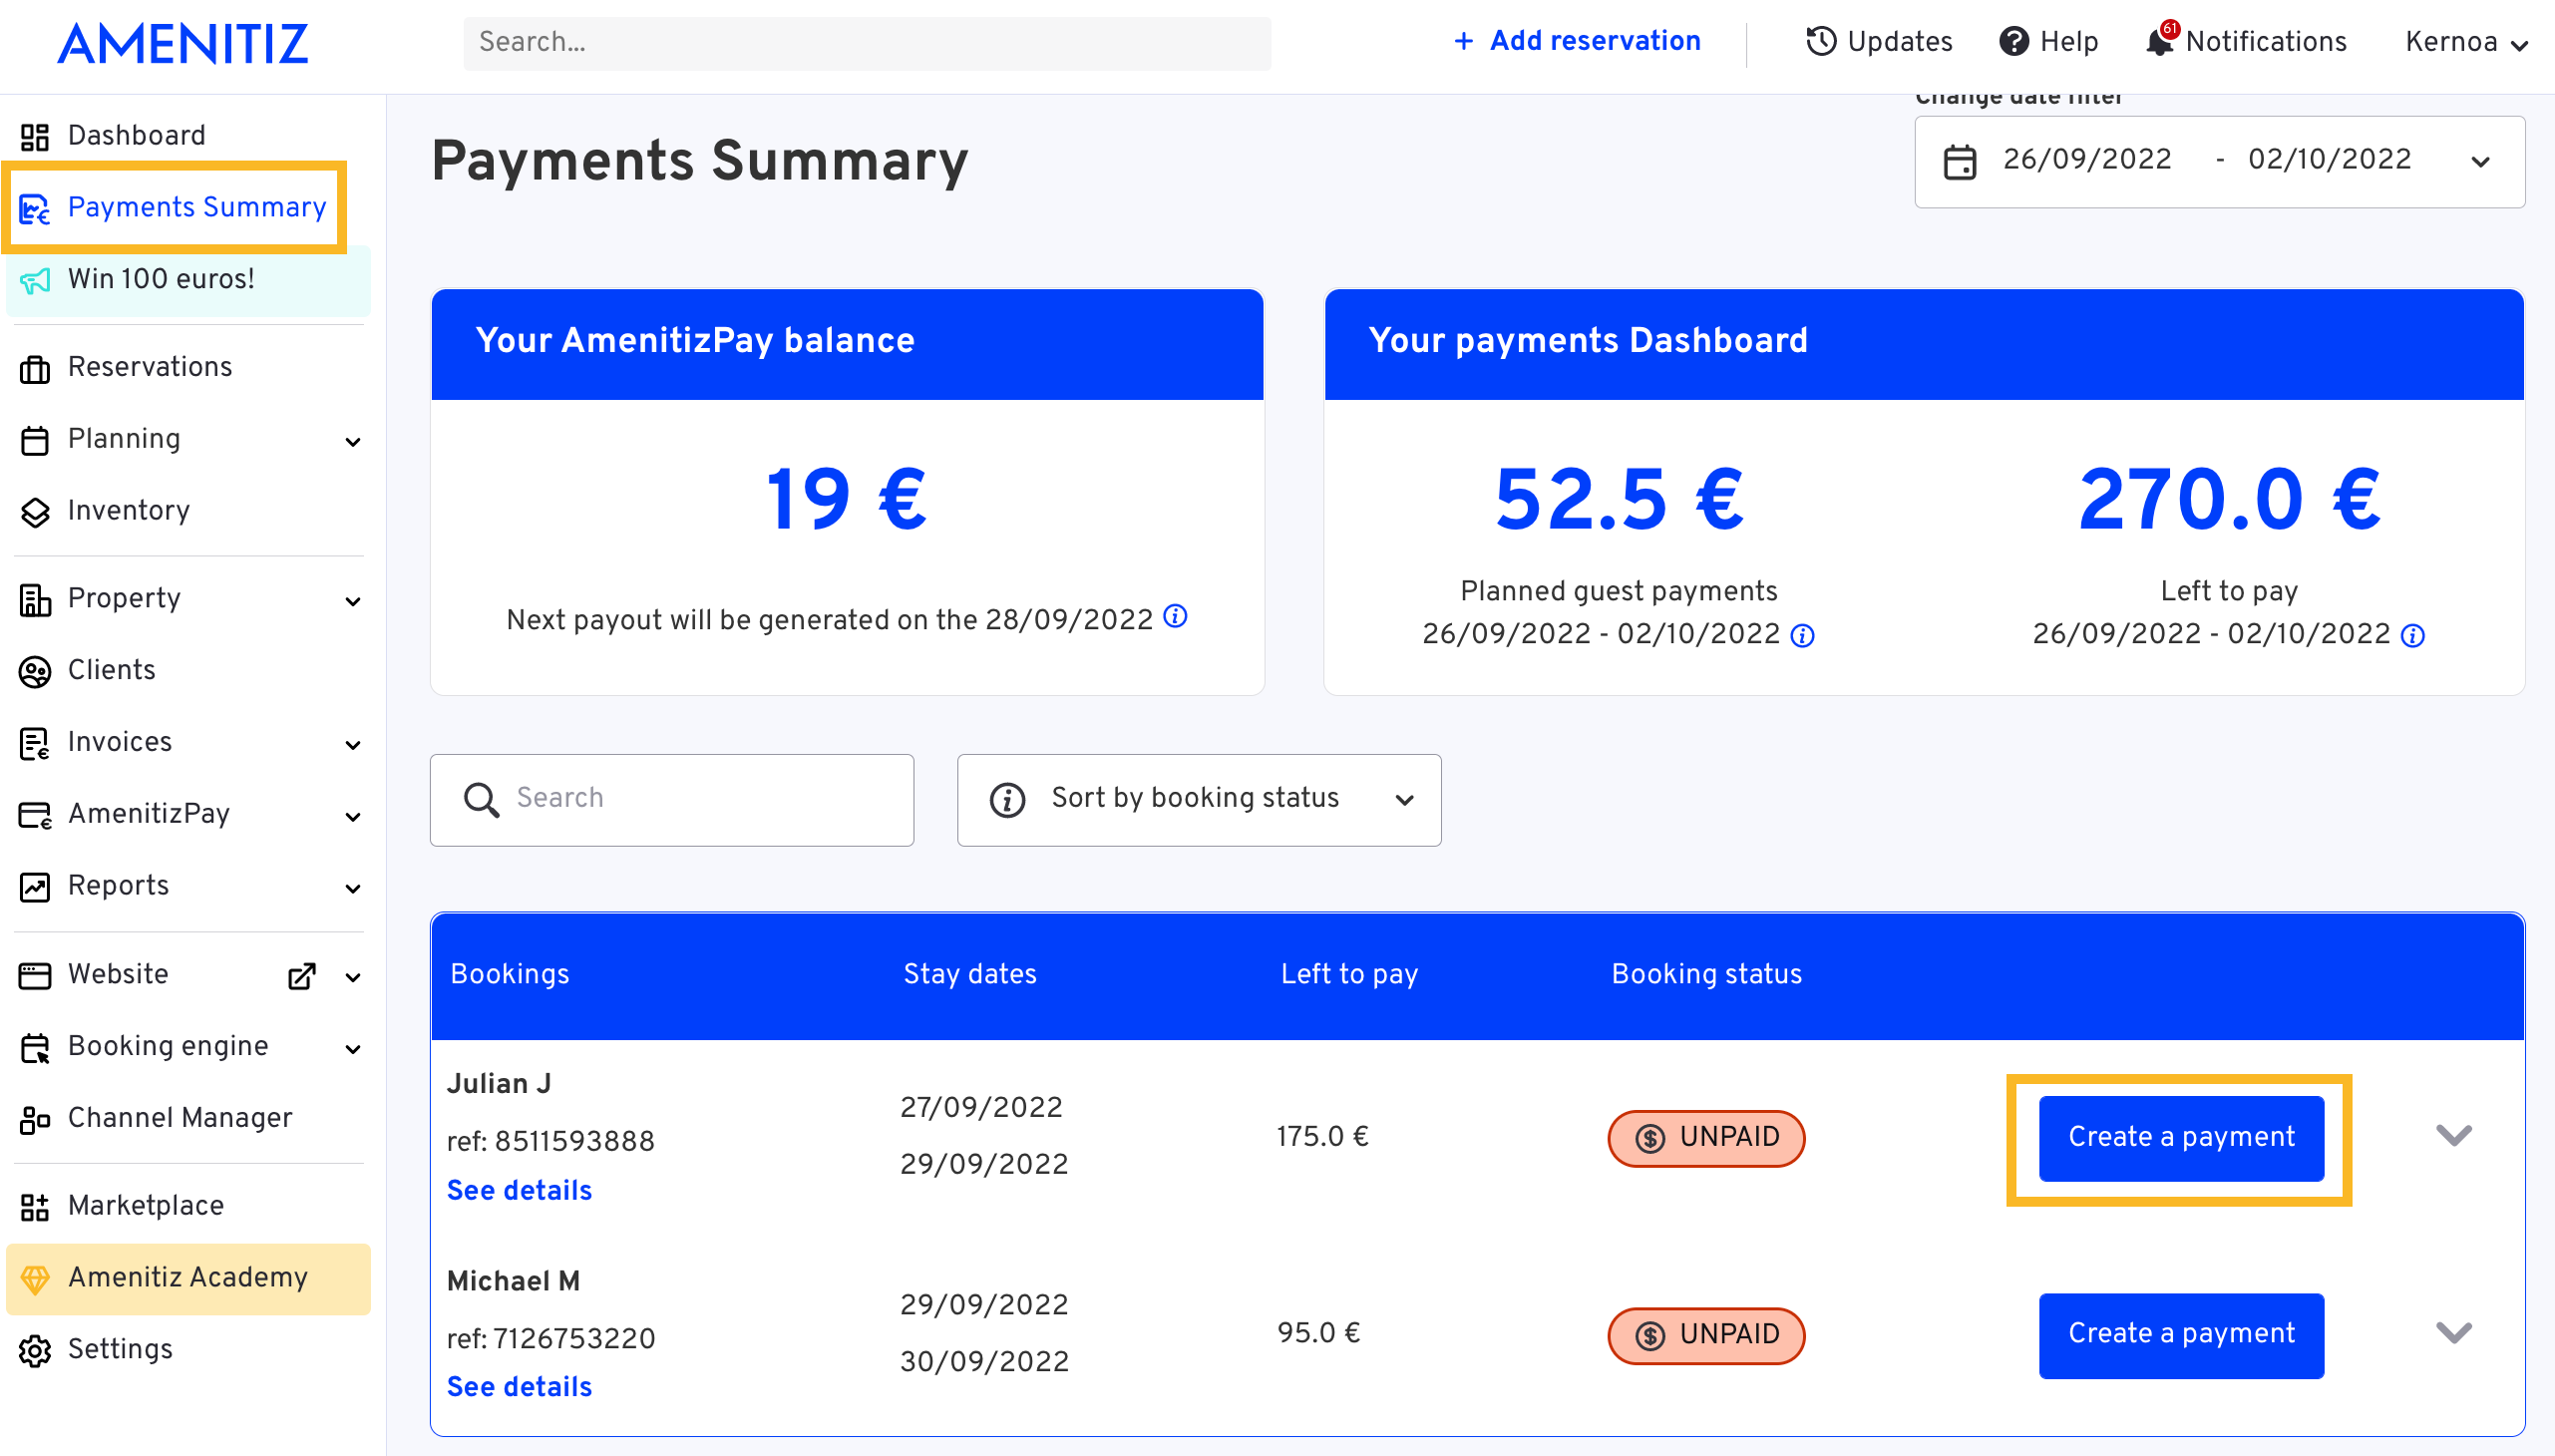Click the Win 100 euros megaphone icon

pyautogui.click(x=35, y=281)
